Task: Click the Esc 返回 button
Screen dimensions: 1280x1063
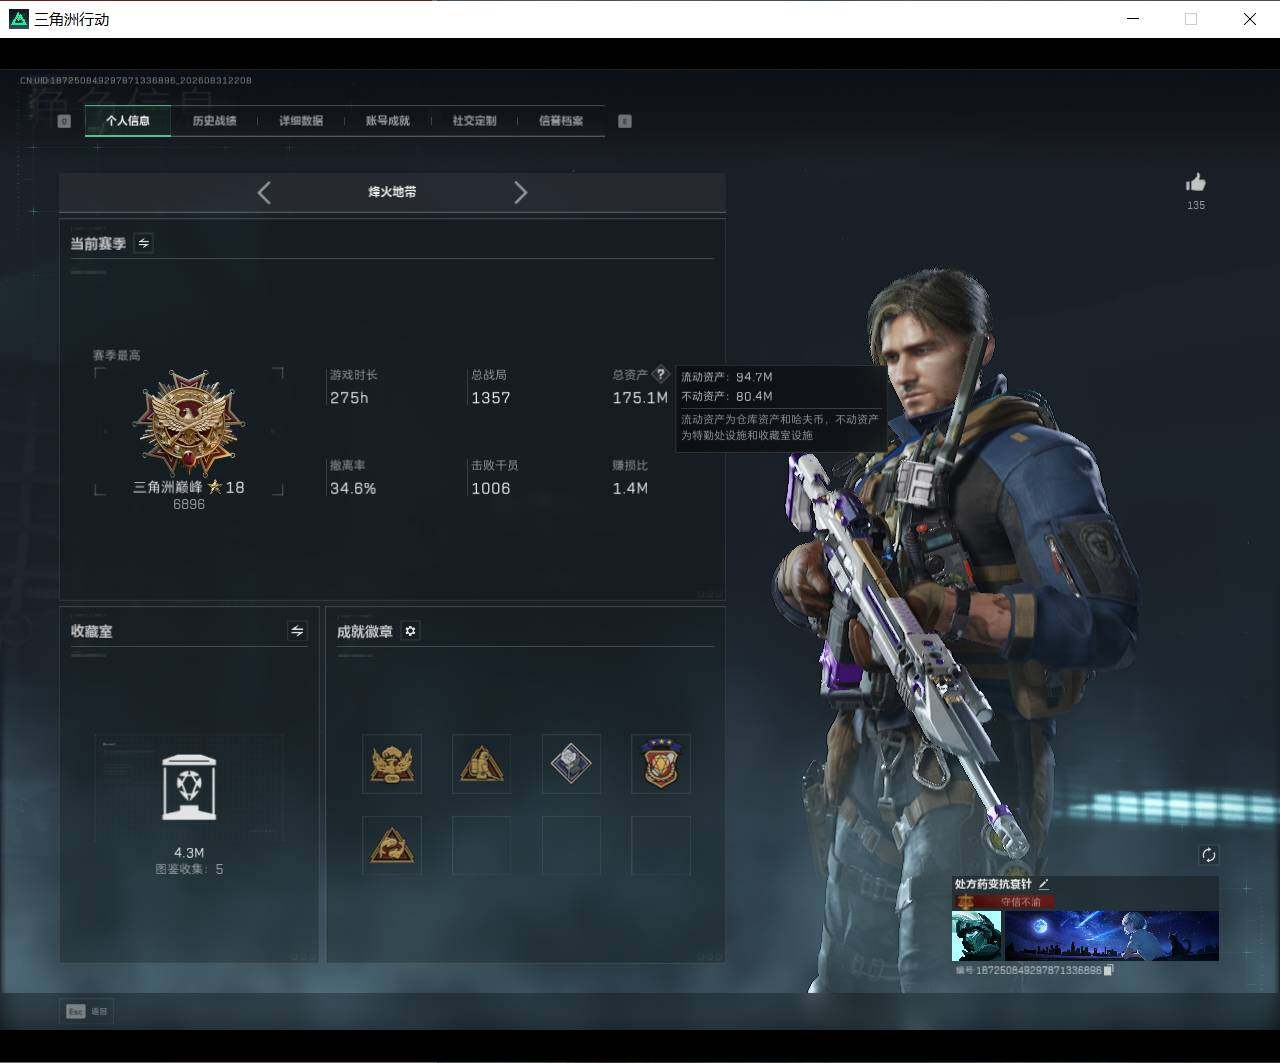Action: [87, 1011]
